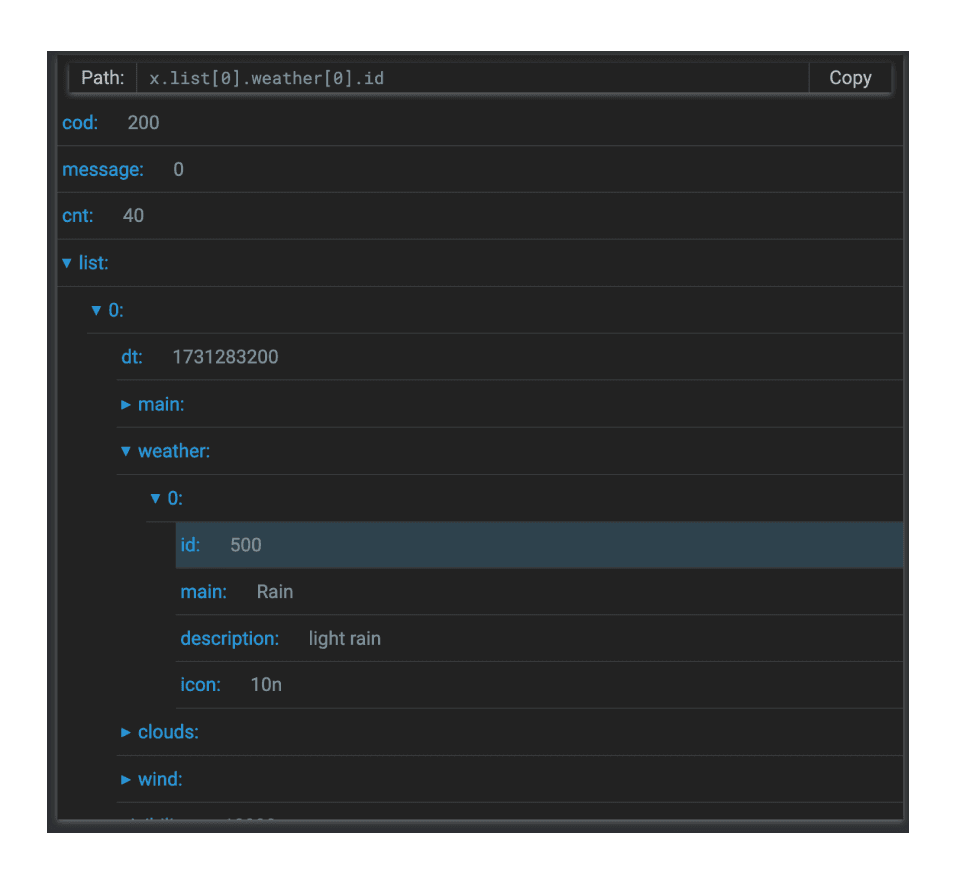Select the description key

229,639
